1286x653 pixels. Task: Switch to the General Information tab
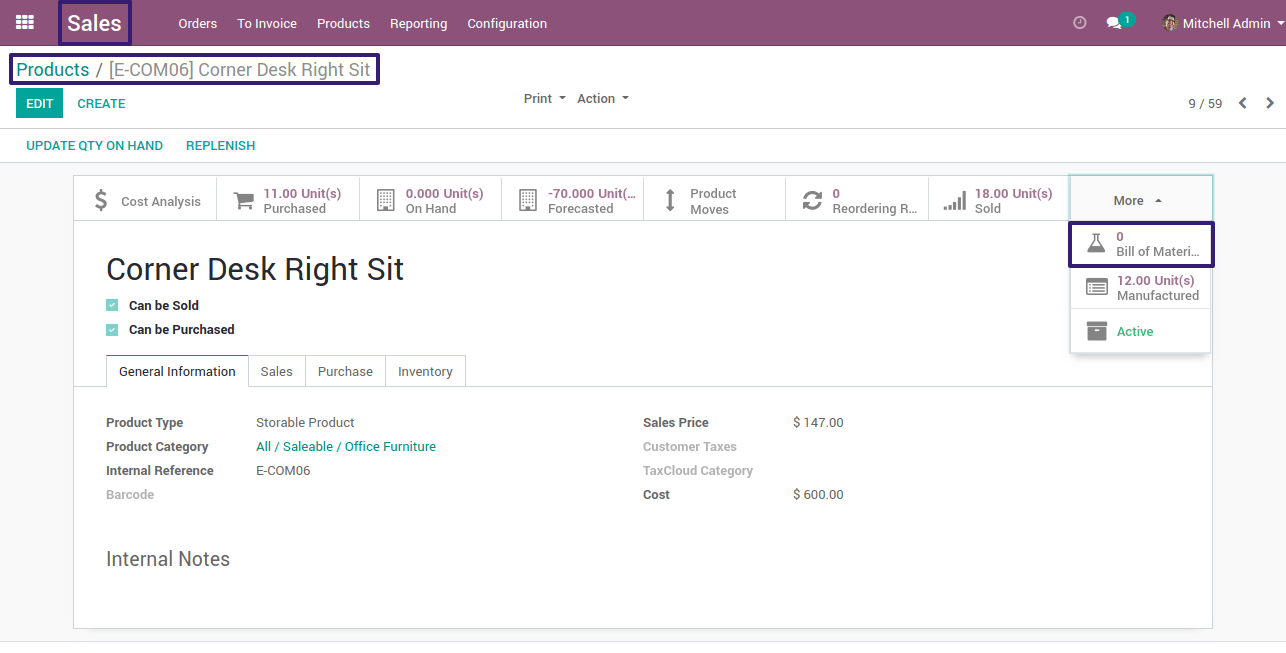177,371
